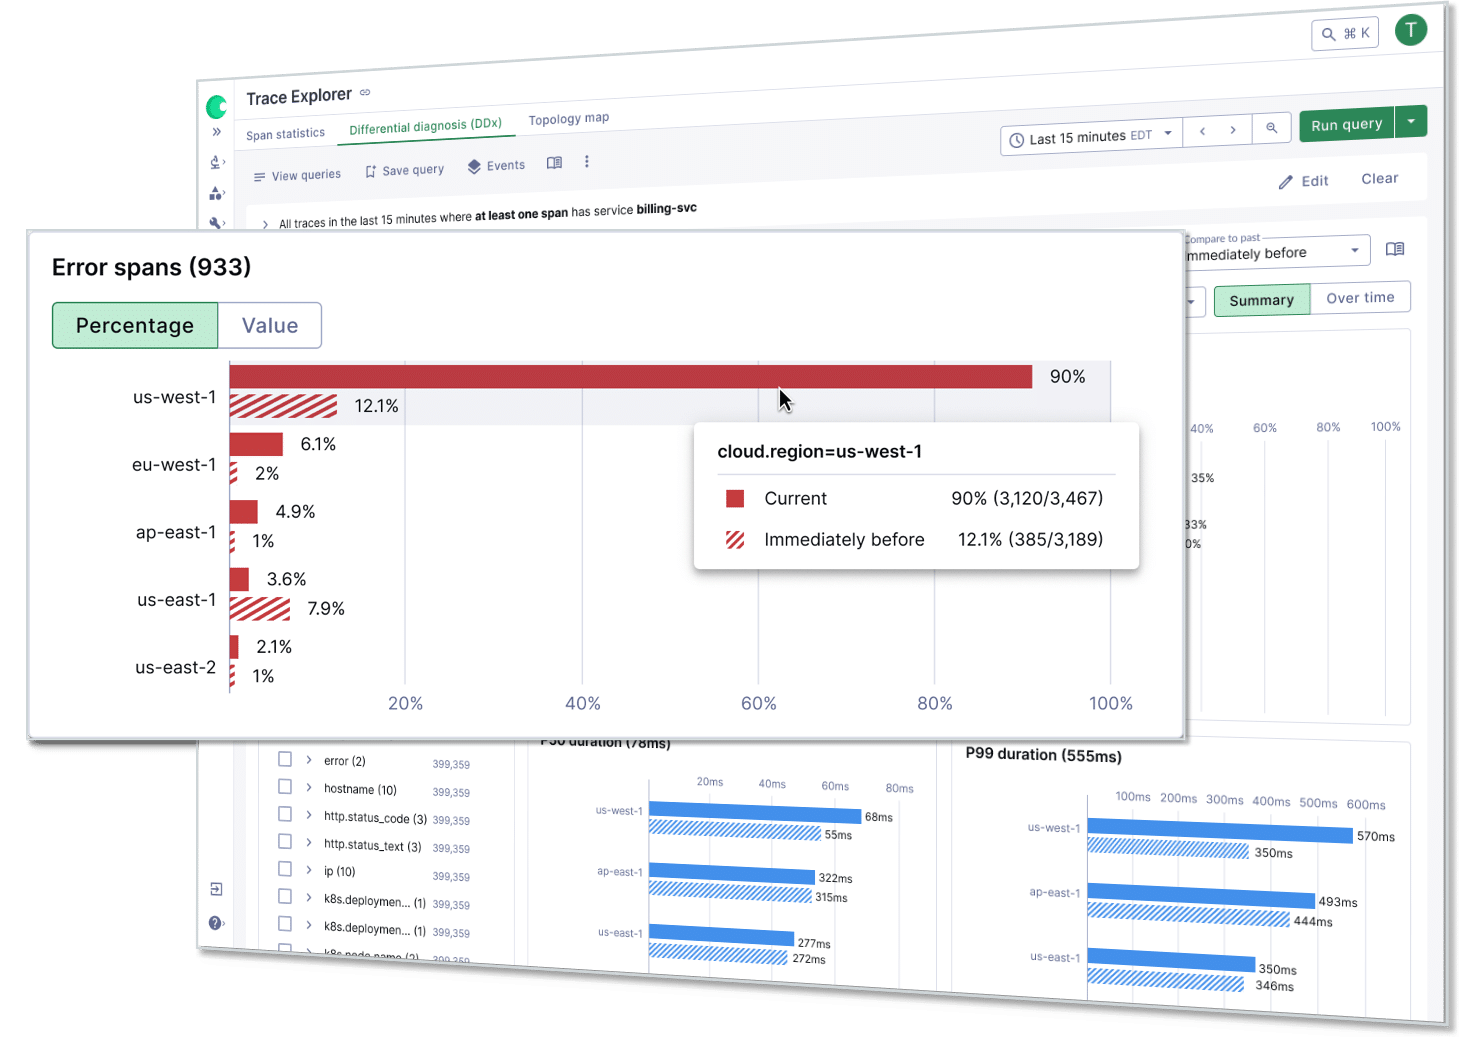The width and height of the screenshot is (1459, 1037).
Task: Switch to the Span statistics tab
Action: (285, 134)
